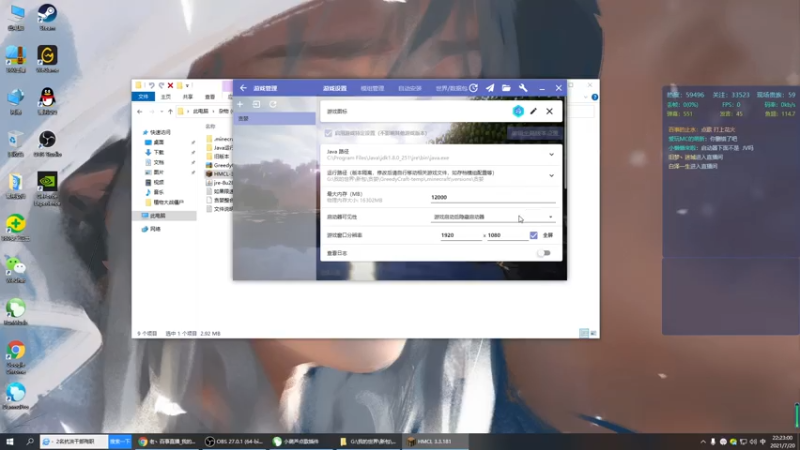This screenshot has height=450, width=800.
Task: Open the Share ribbon tab in Explorer
Action: (x=188, y=96)
